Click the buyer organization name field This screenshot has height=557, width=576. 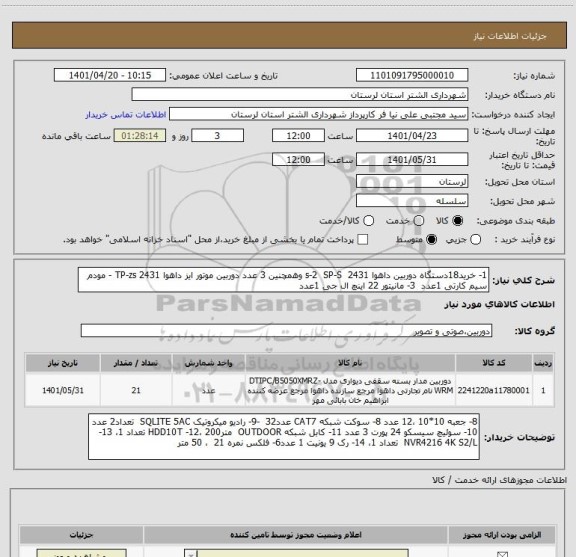point(300,95)
